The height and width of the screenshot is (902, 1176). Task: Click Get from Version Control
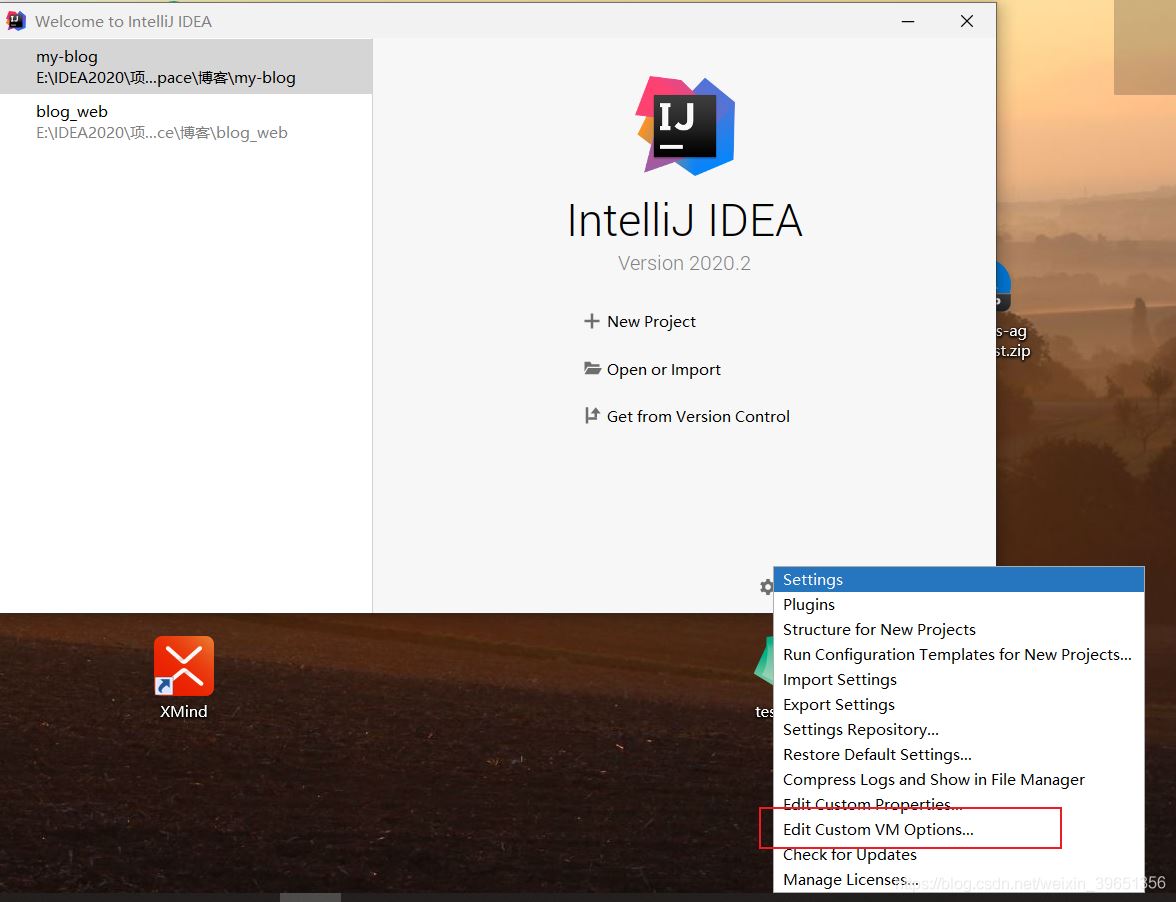pos(698,416)
